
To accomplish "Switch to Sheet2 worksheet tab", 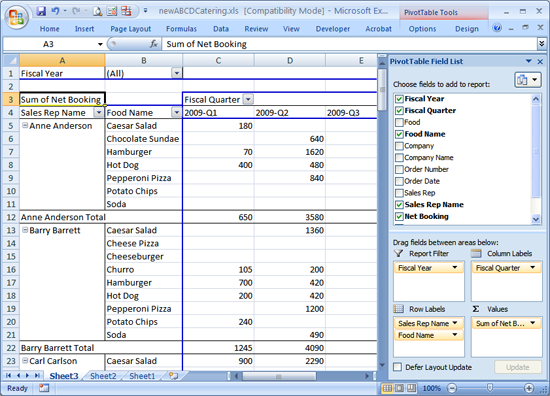I will (103, 376).
